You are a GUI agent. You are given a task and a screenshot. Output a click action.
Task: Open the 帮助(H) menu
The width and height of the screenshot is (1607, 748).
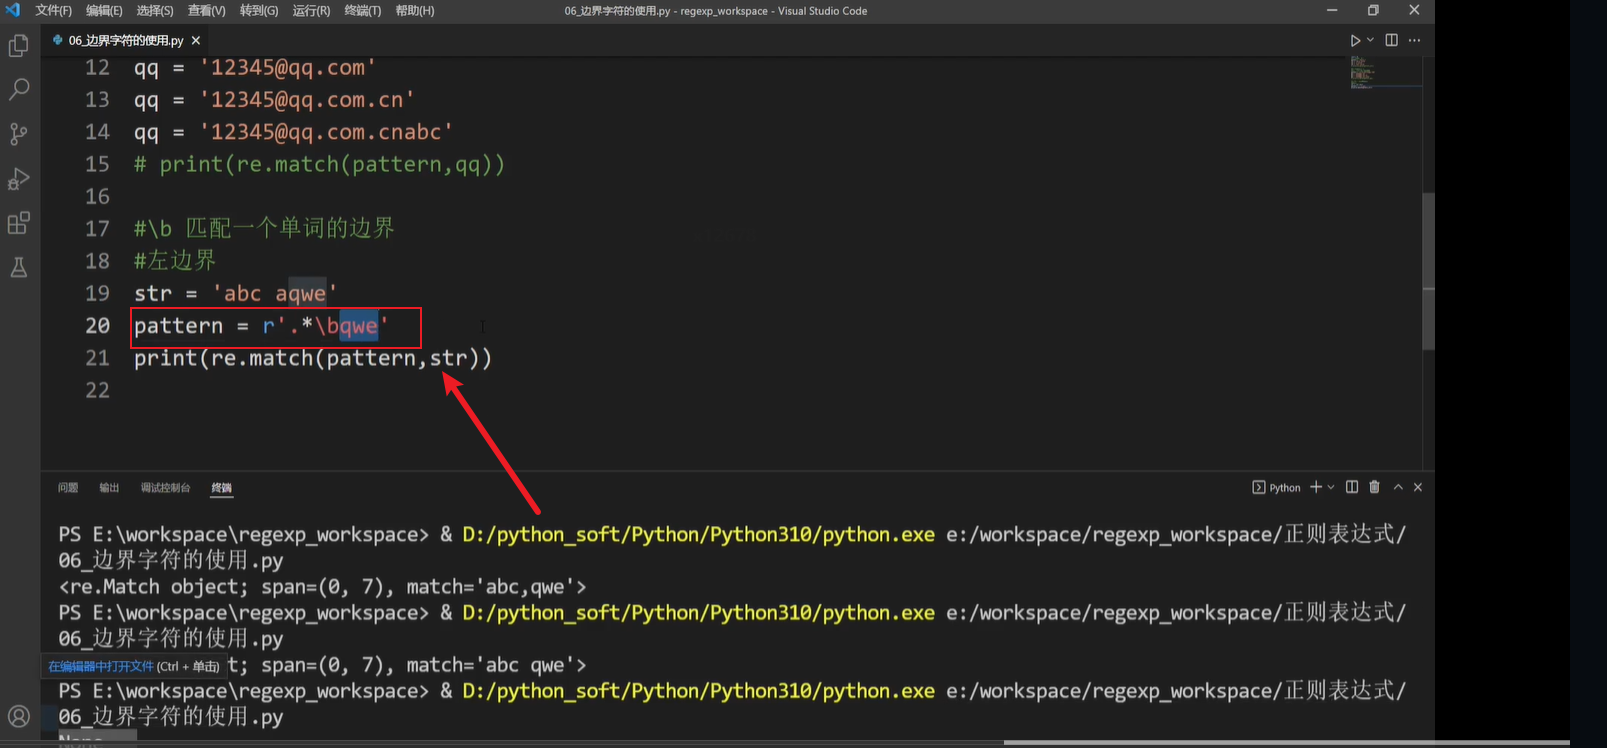(x=414, y=10)
